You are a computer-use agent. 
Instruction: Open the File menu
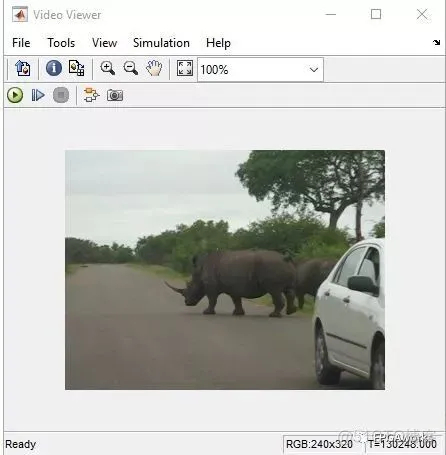[21, 43]
